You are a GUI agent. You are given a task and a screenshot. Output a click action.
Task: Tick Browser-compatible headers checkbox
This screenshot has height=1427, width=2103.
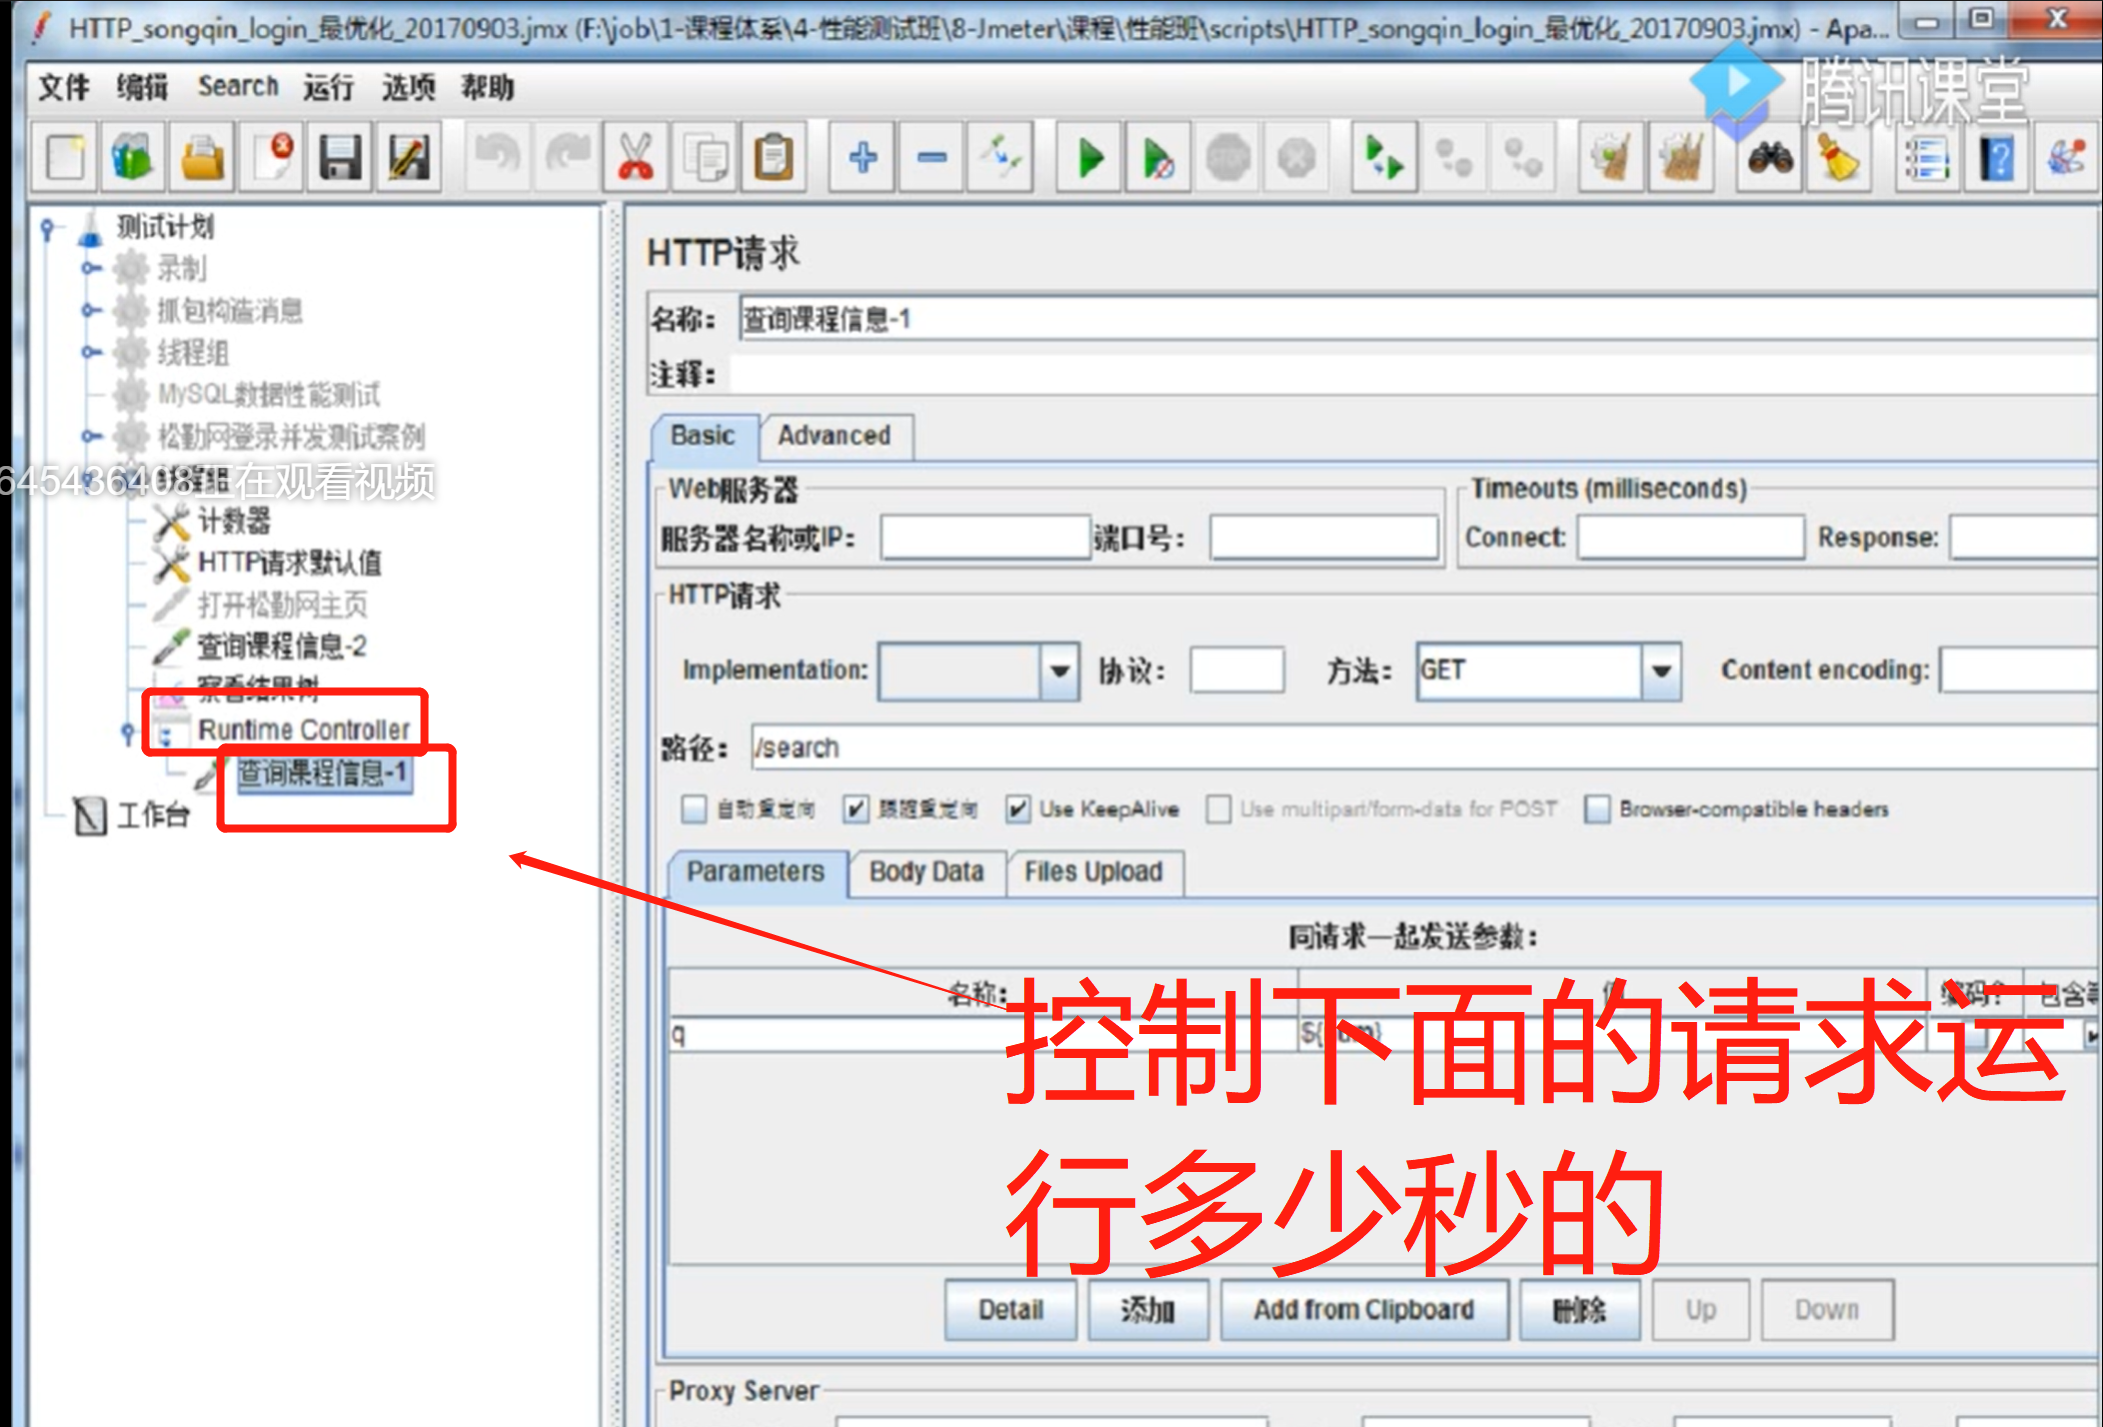pyautogui.click(x=1598, y=809)
